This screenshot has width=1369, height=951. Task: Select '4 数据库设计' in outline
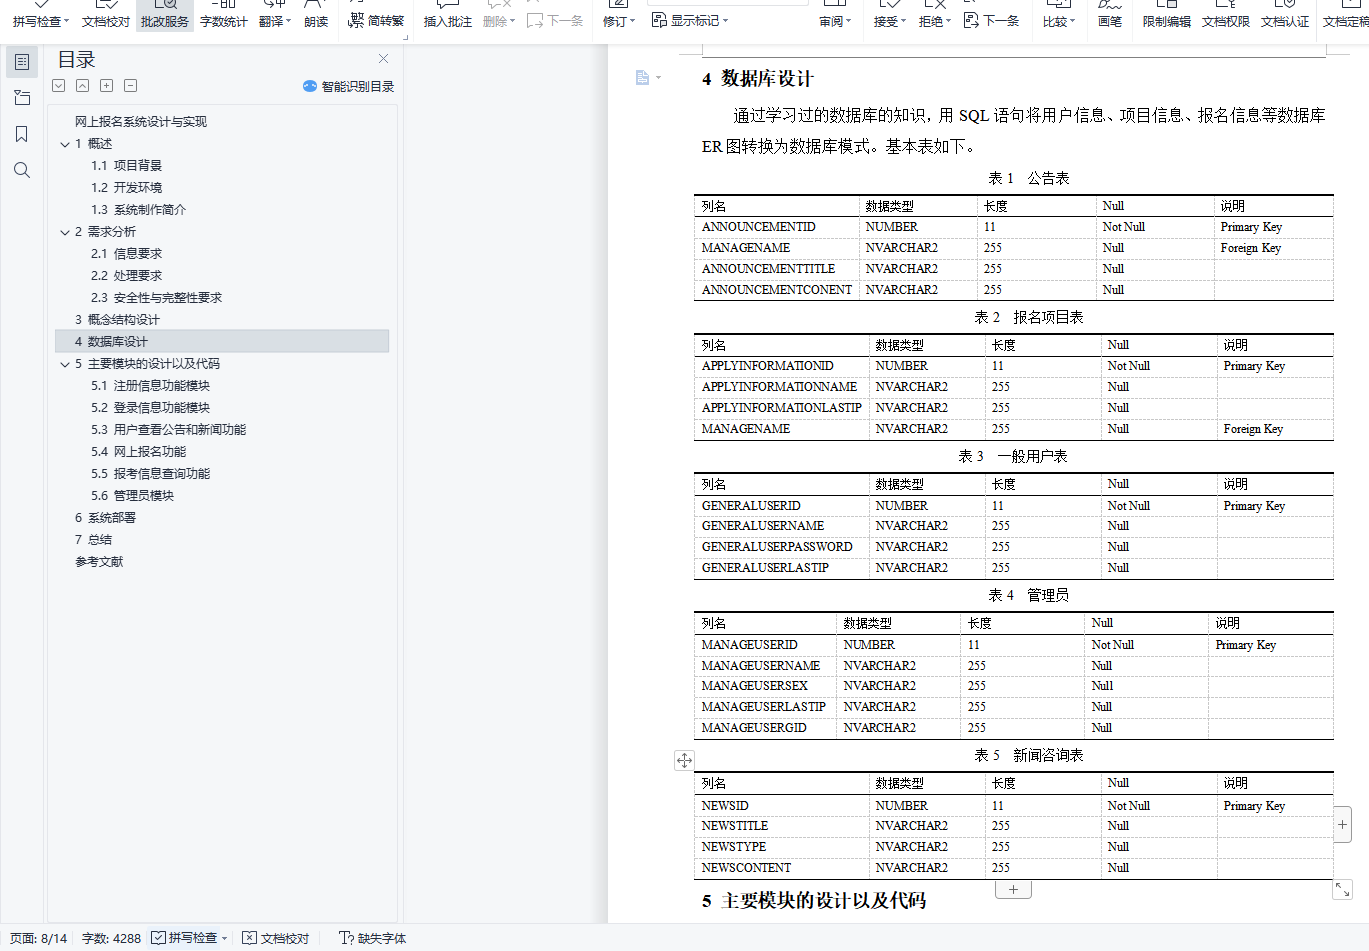tap(222, 342)
